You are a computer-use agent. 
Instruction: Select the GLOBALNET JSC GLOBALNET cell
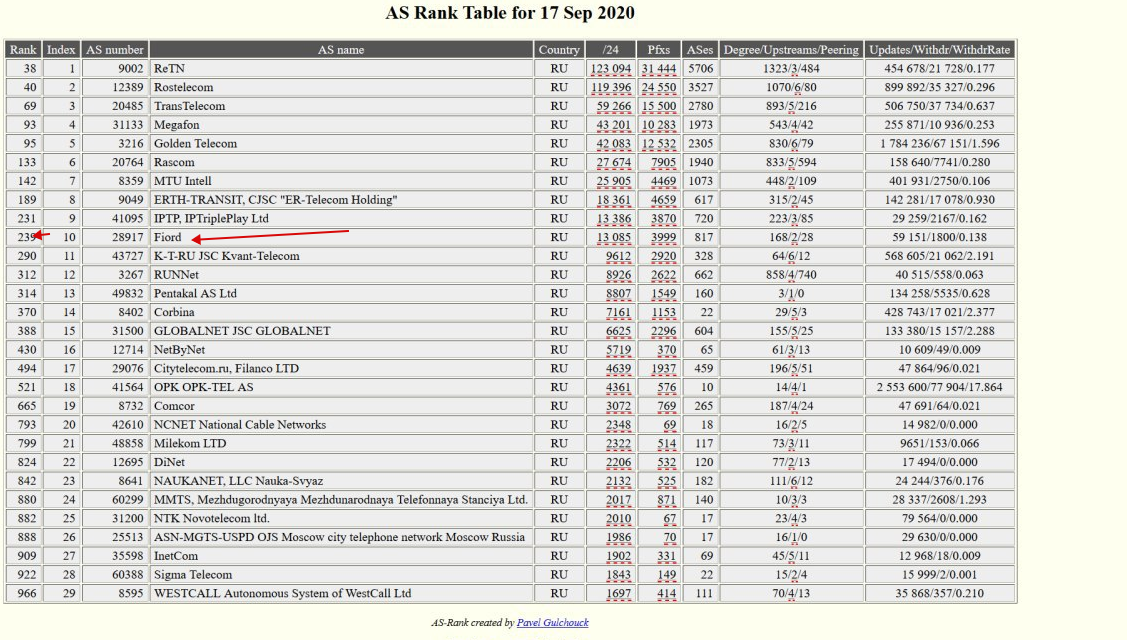pyautogui.click(x=341, y=331)
